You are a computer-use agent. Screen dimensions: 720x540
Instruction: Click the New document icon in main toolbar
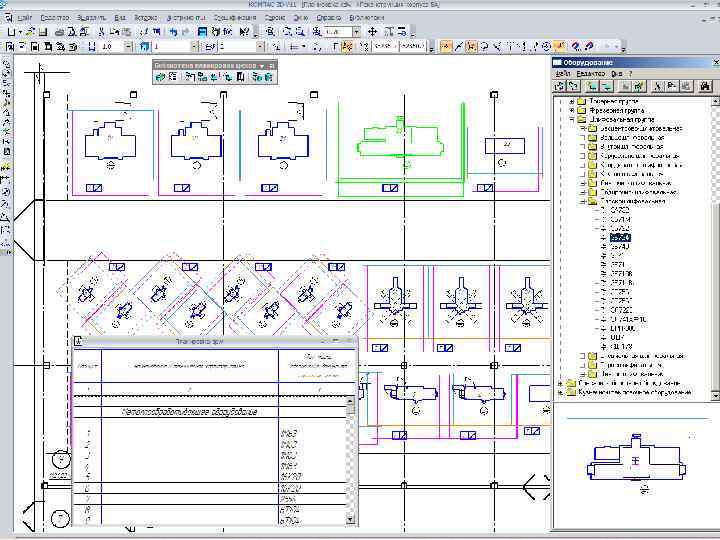point(10,32)
